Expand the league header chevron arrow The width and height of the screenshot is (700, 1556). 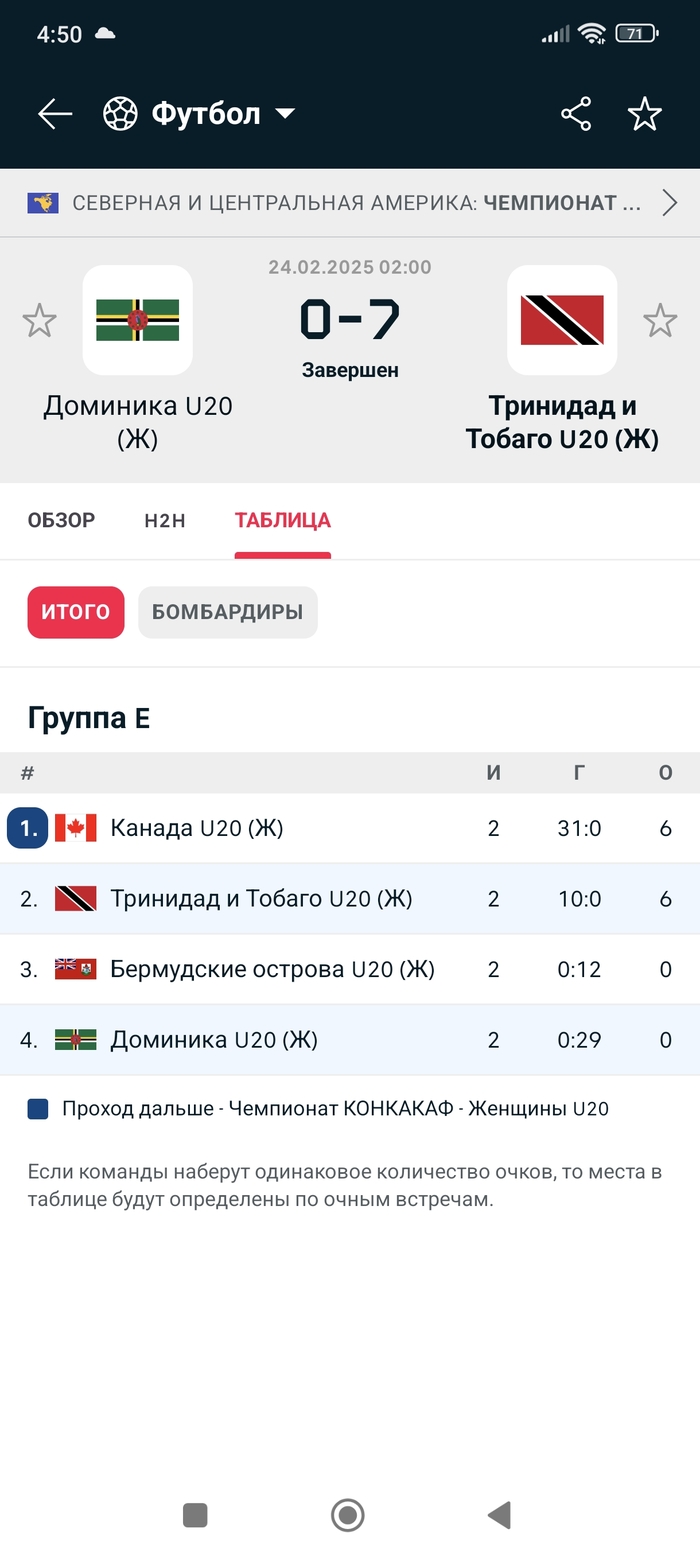point(670,204)
